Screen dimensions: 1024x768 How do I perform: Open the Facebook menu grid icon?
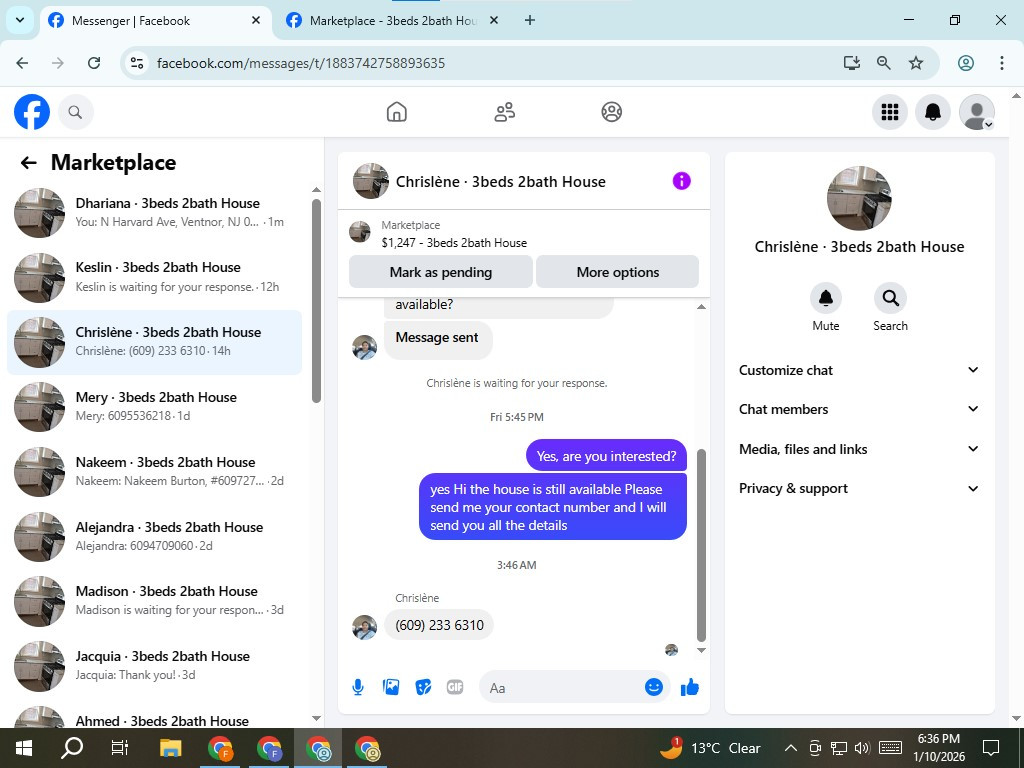point(889,112)
